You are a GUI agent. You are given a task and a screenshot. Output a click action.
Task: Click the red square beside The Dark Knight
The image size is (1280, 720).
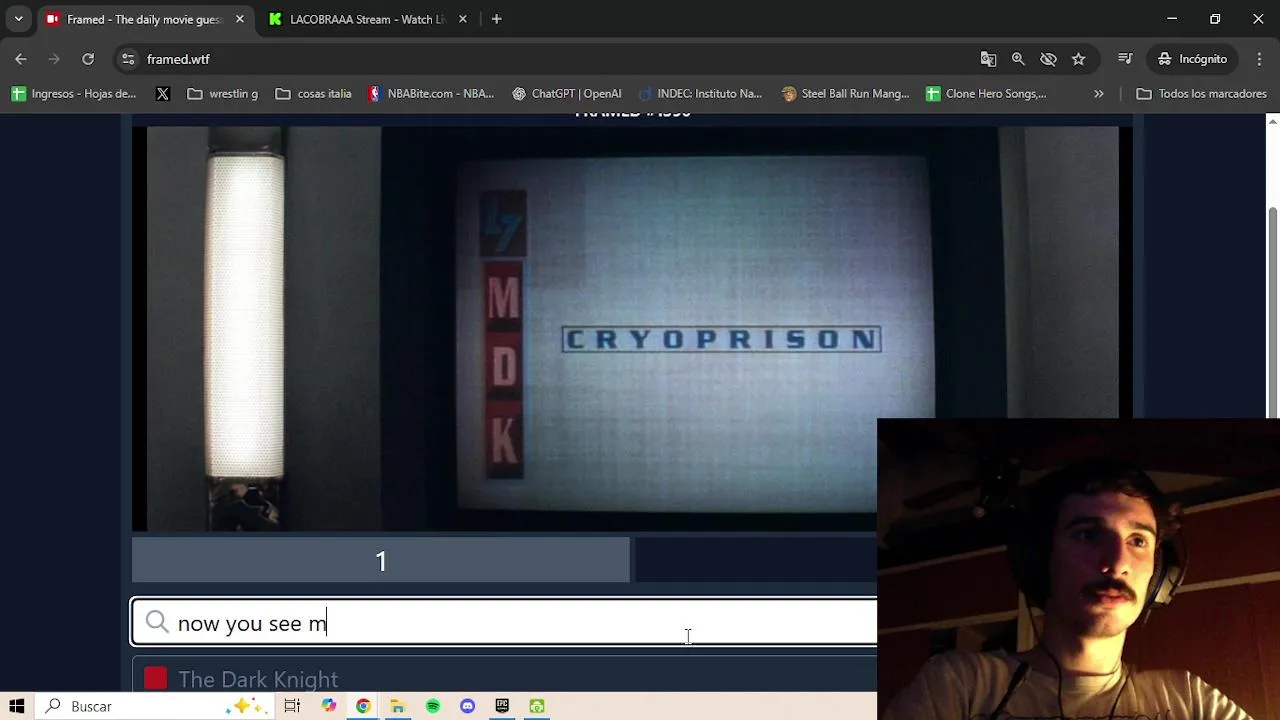[155, 679]
